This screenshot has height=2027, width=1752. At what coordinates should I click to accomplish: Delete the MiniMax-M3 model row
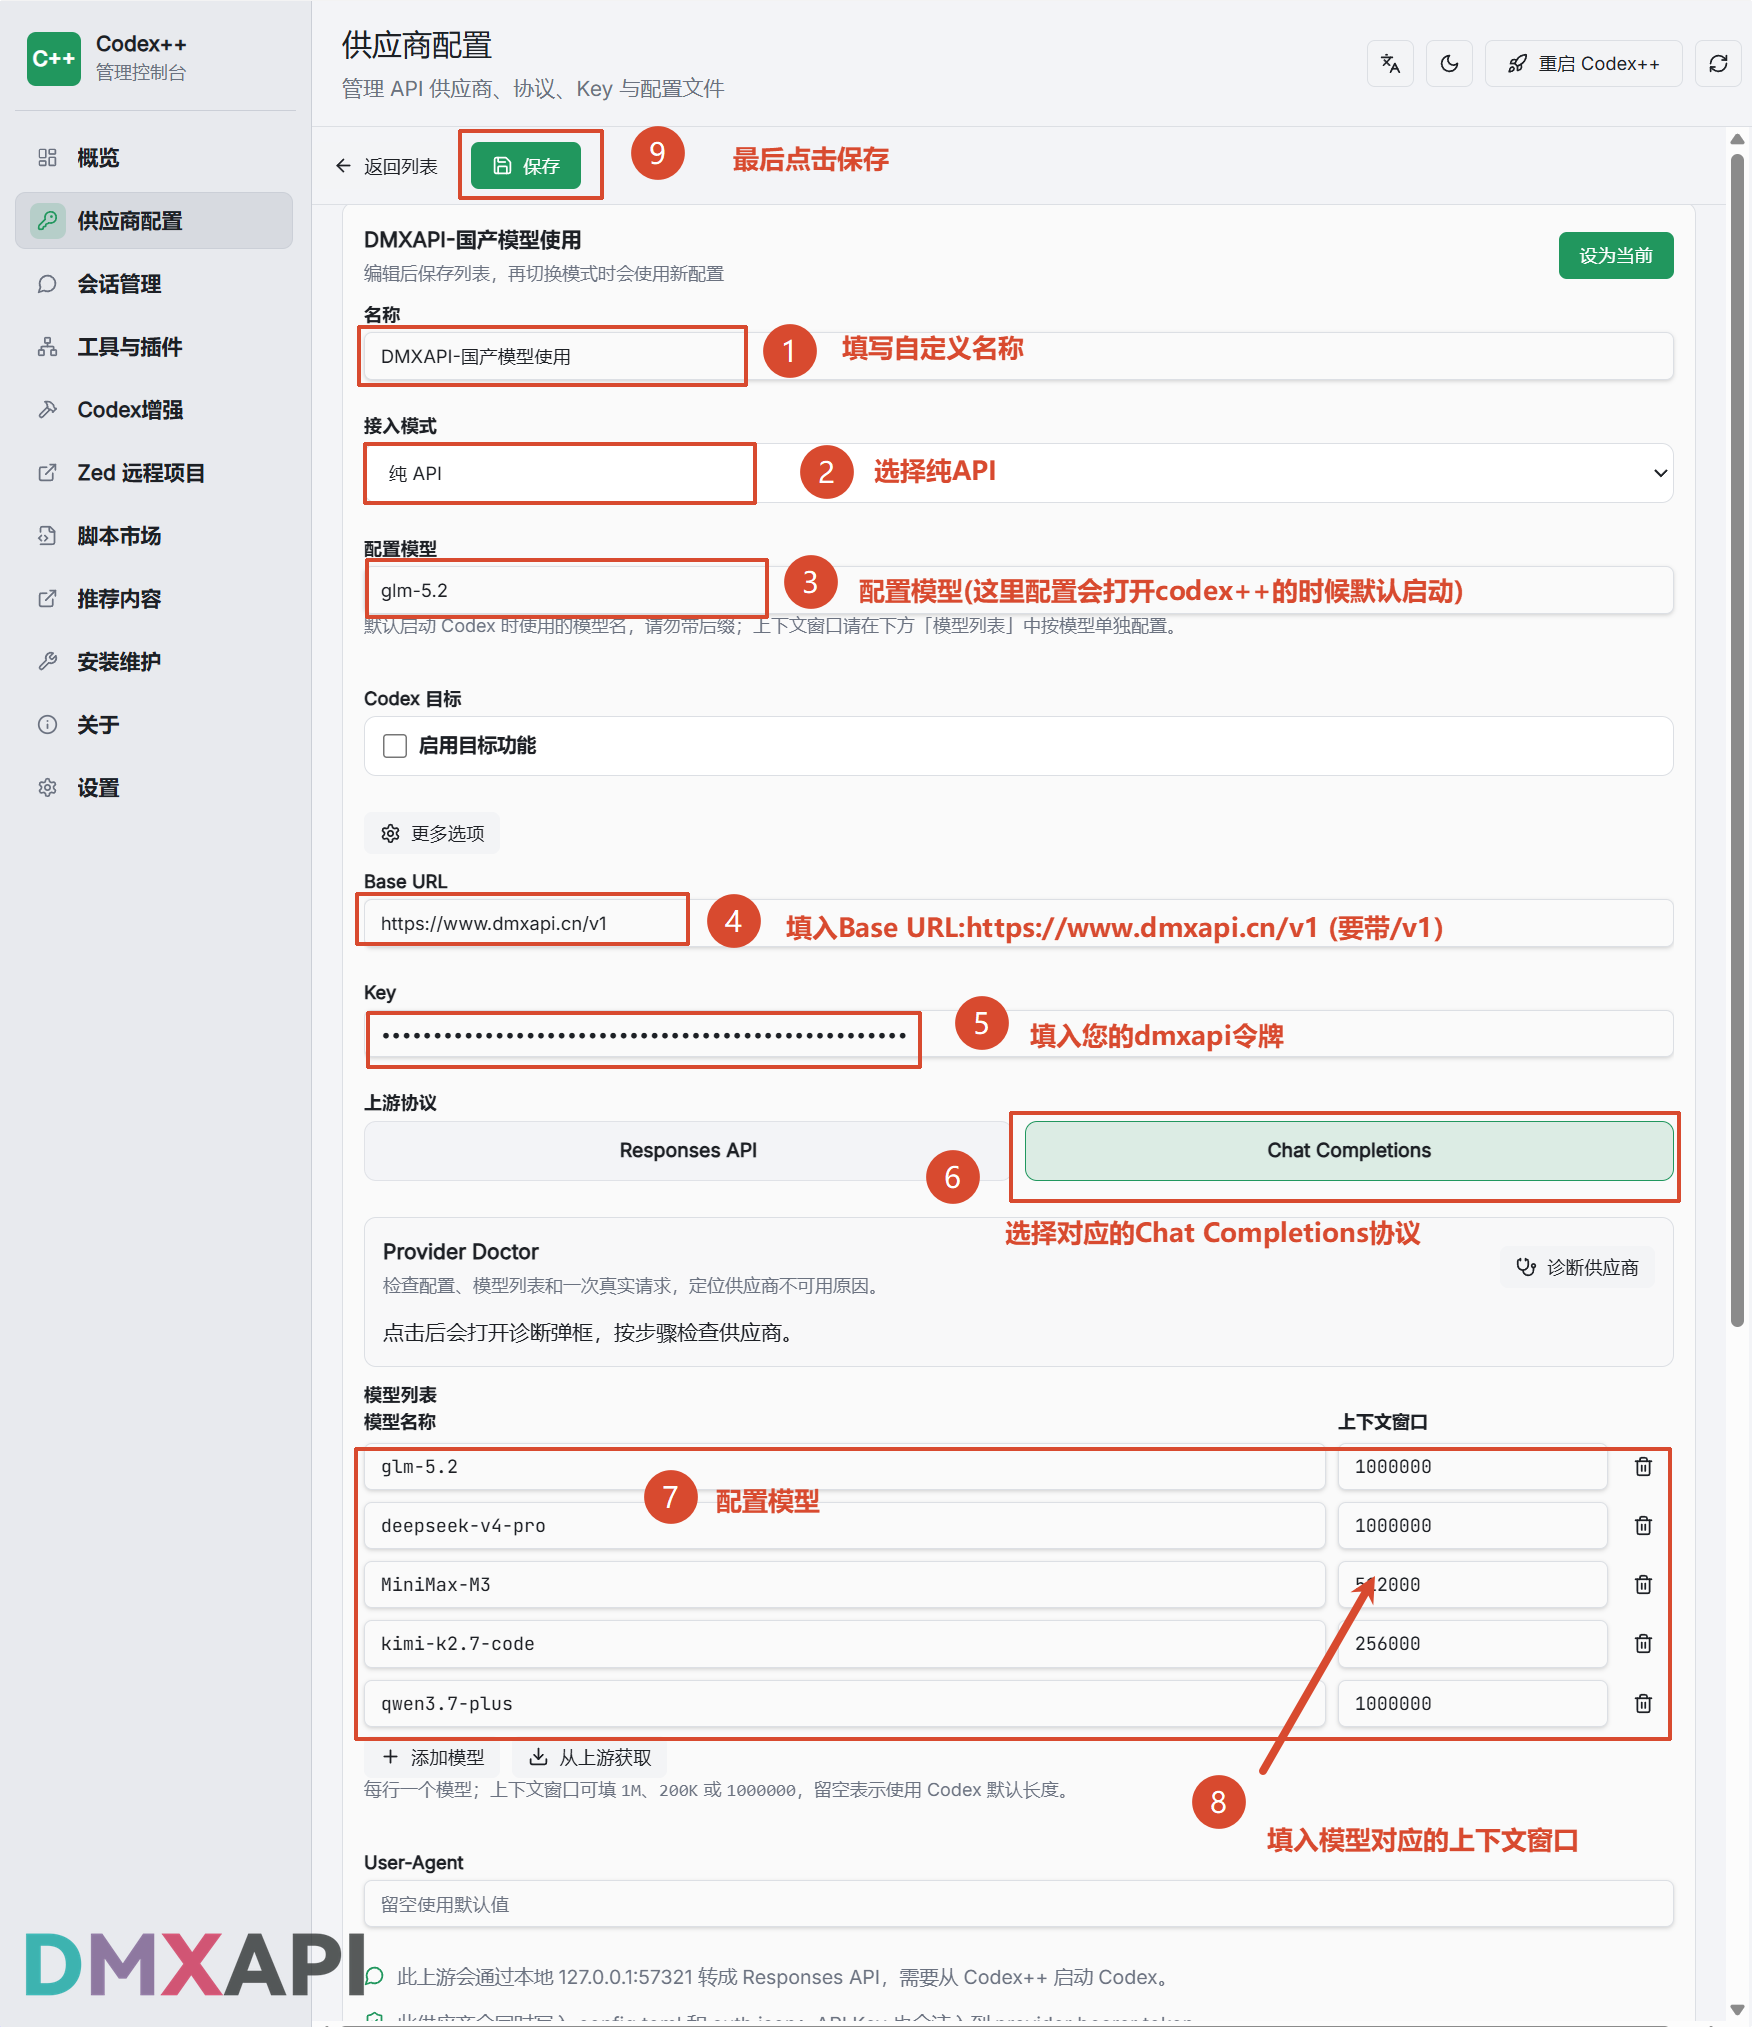(1643, 1585)
